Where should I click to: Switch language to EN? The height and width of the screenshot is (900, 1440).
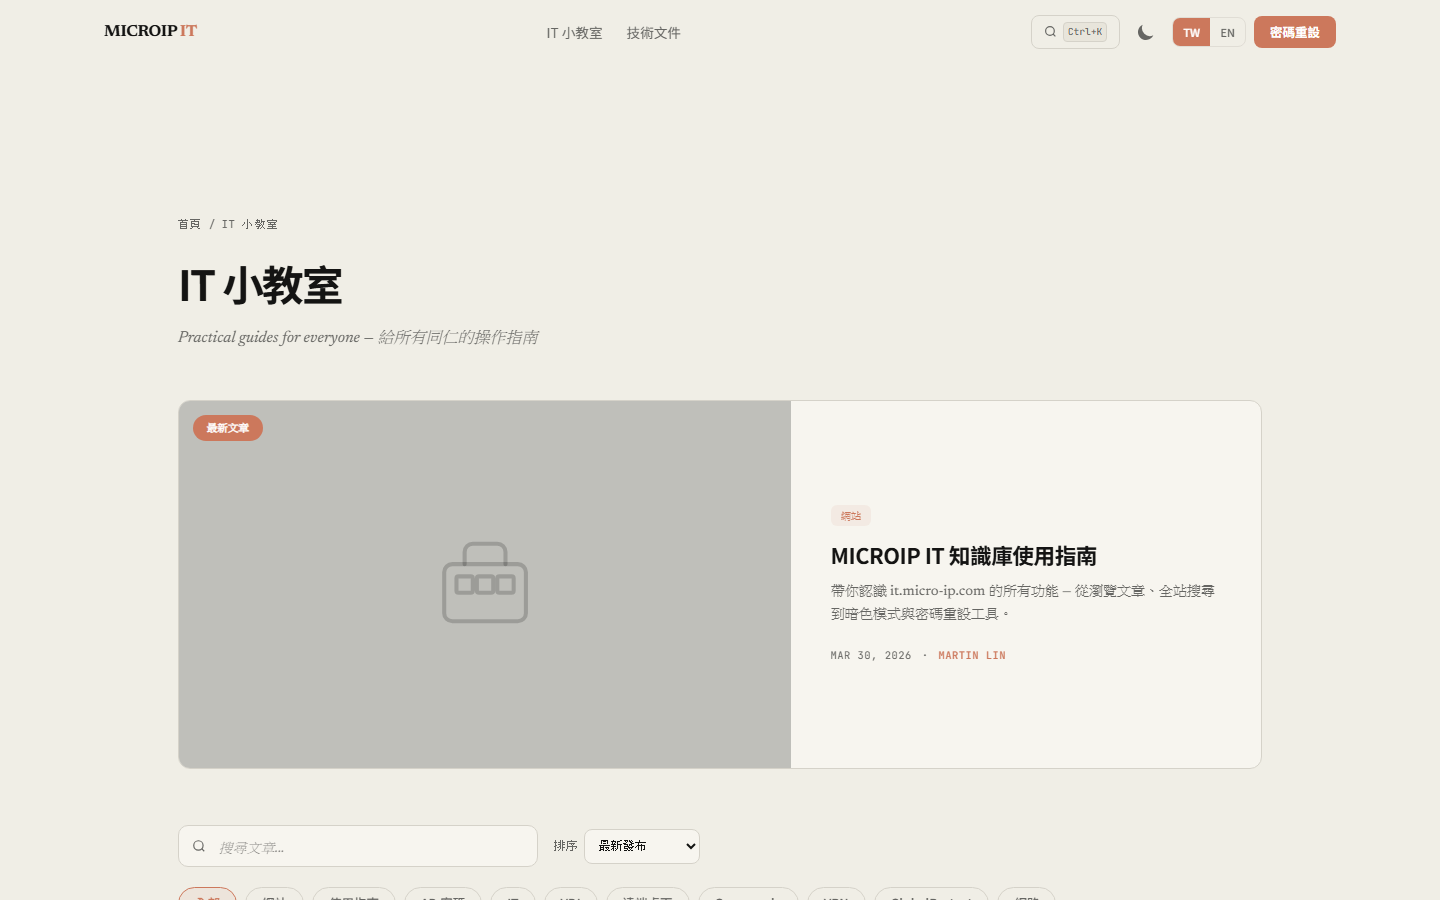point(1227,32)
